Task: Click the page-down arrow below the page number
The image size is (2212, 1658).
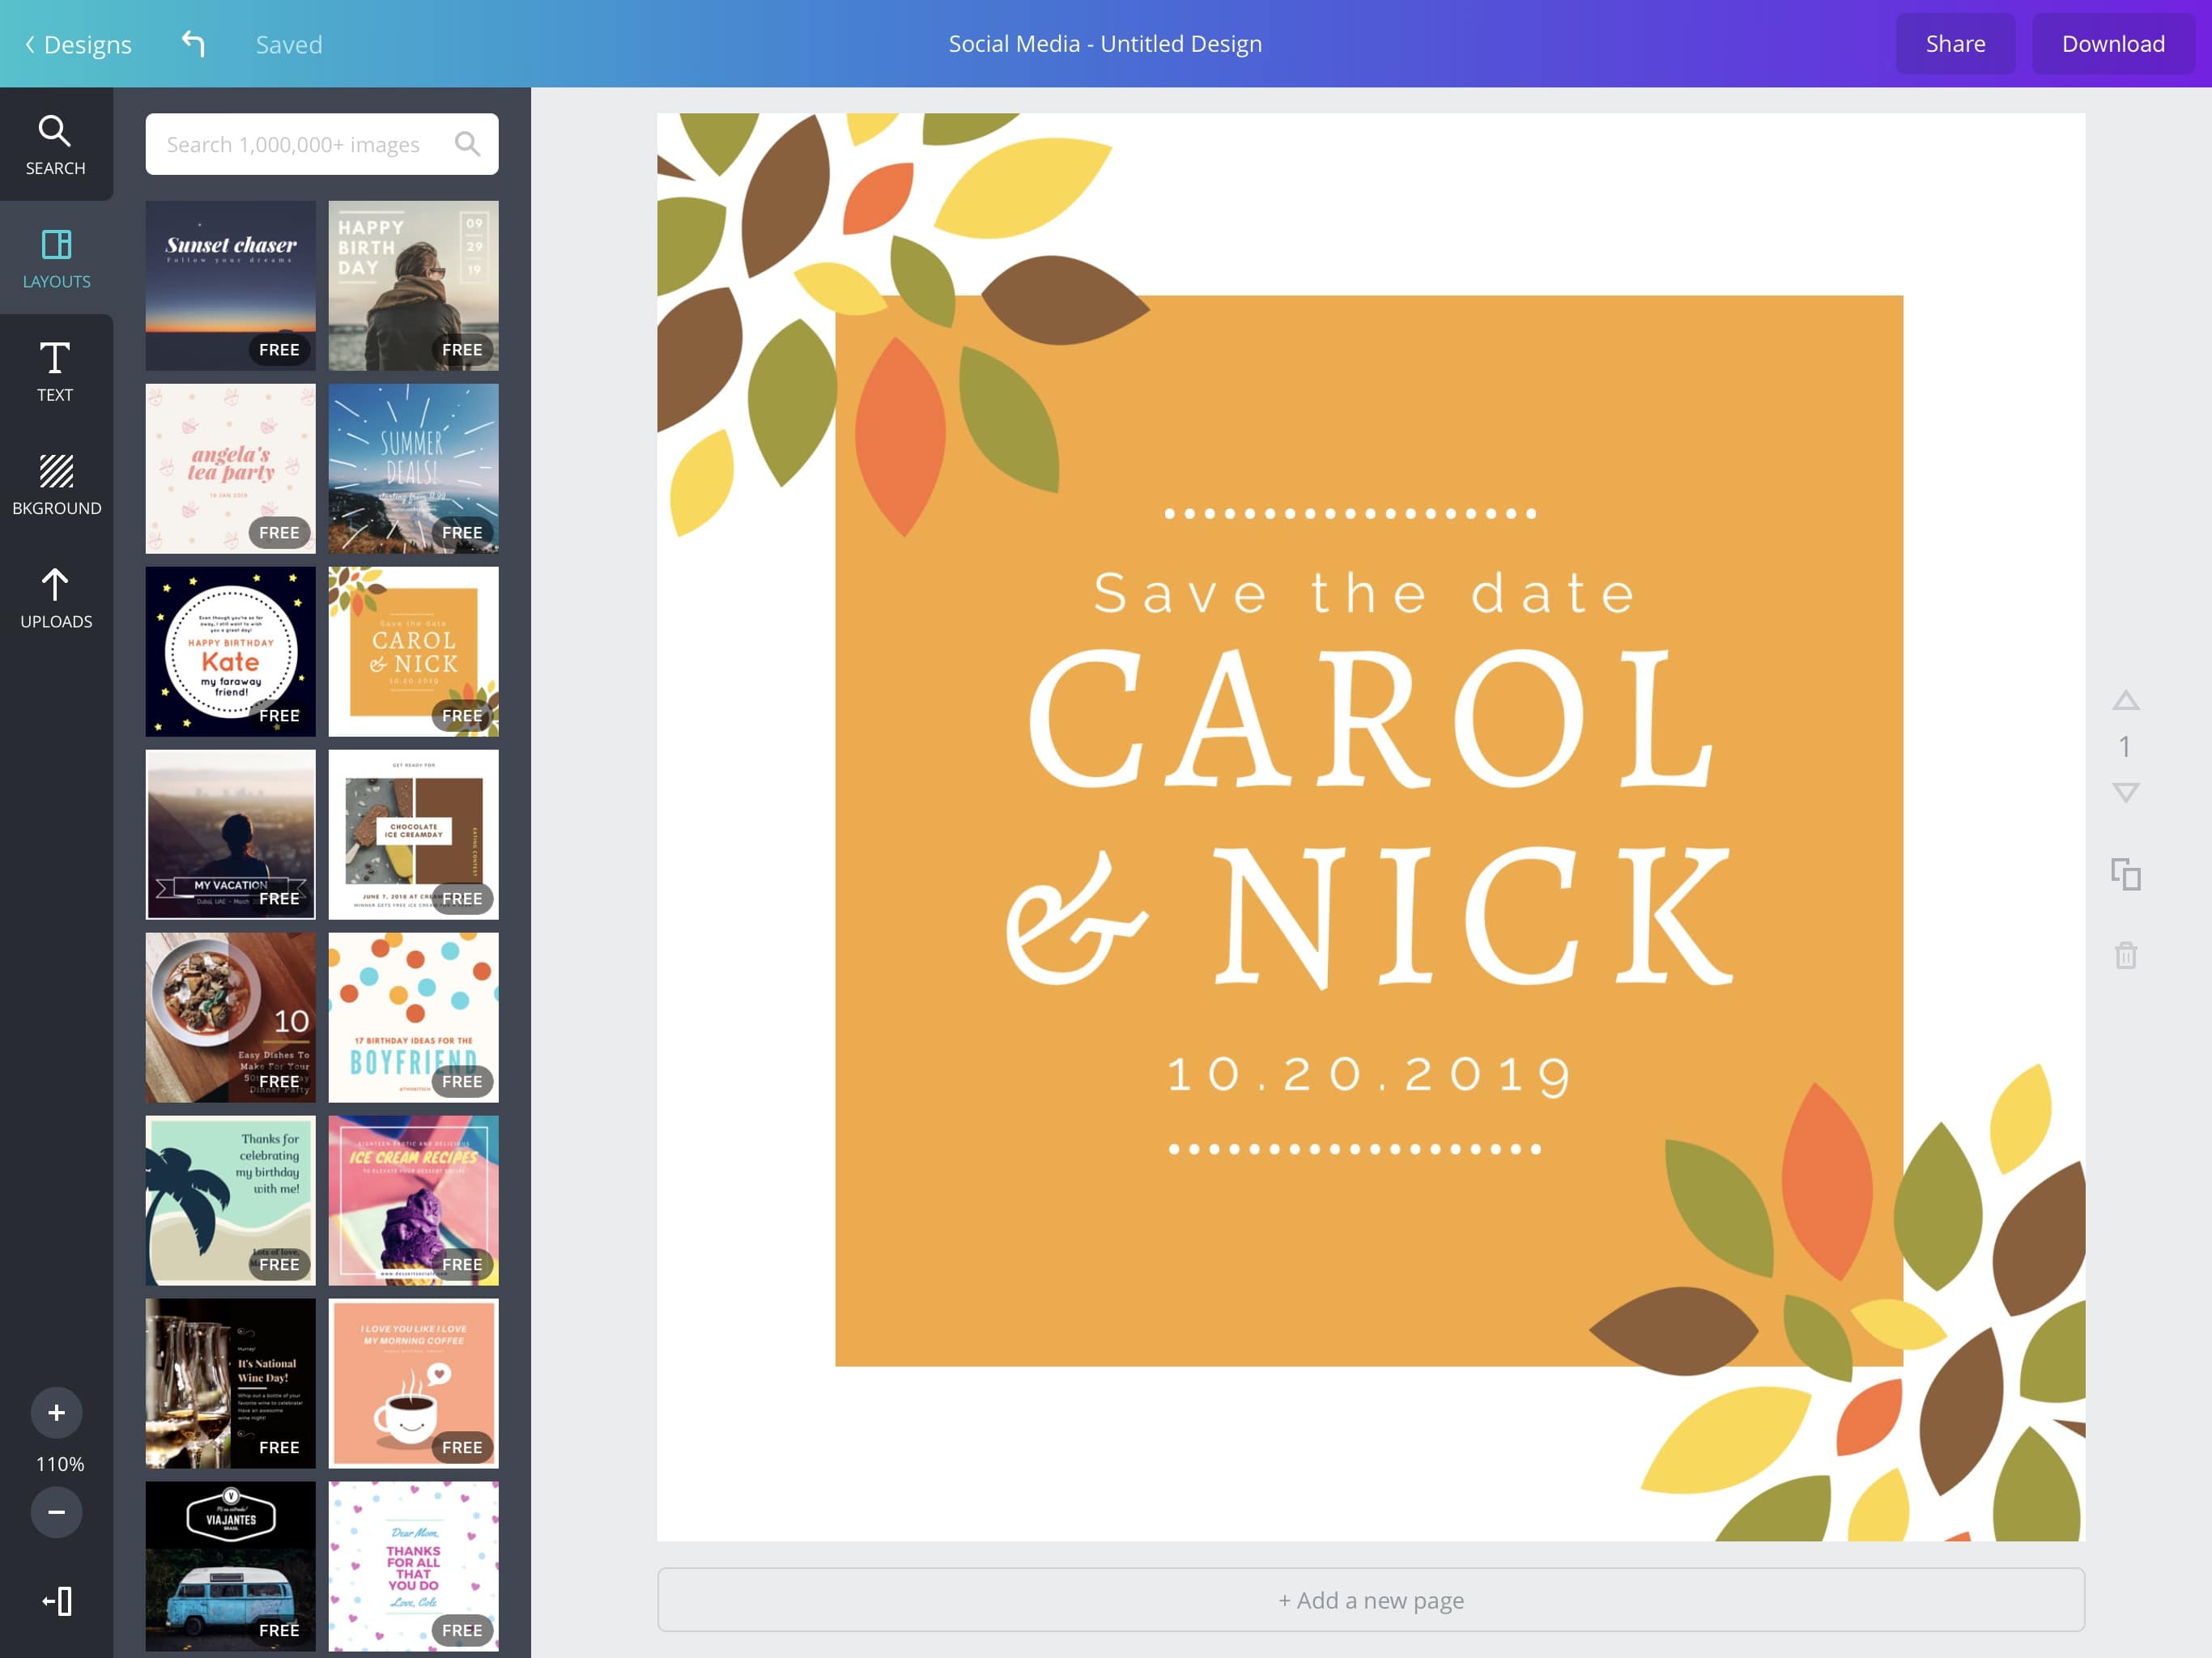Action: point(2126,790)
